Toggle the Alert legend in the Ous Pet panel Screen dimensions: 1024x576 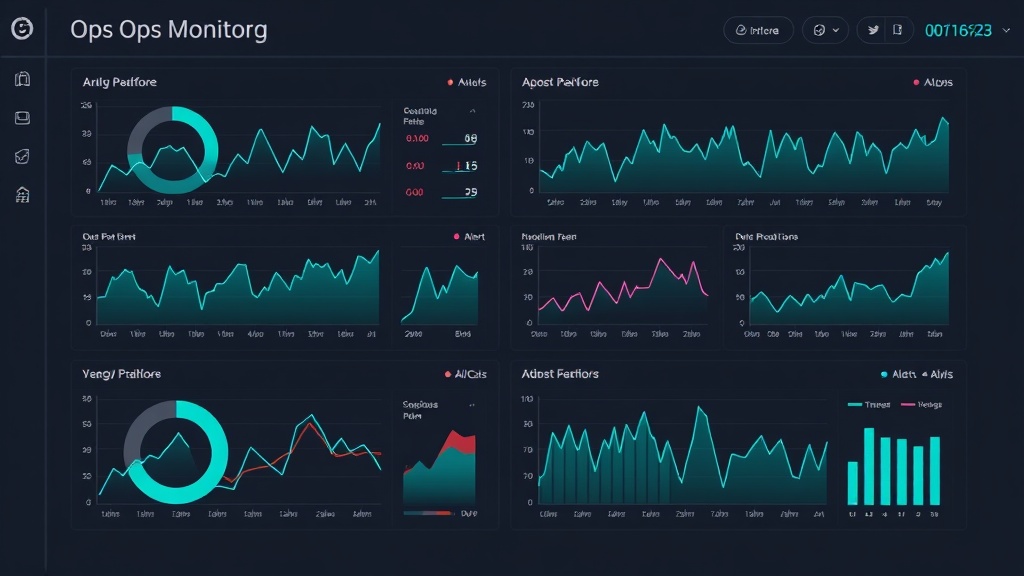click(469, 236)
